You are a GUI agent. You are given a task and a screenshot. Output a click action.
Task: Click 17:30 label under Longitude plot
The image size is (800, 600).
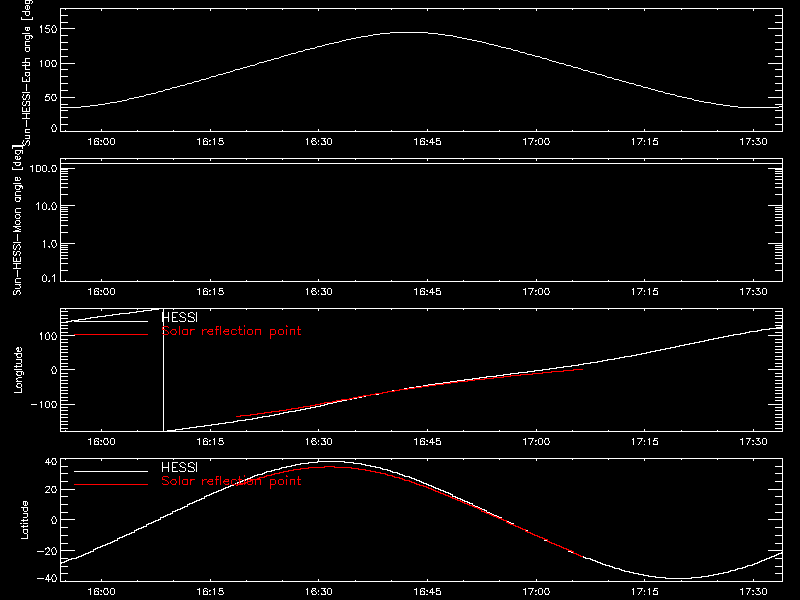[x=753, y=442]
